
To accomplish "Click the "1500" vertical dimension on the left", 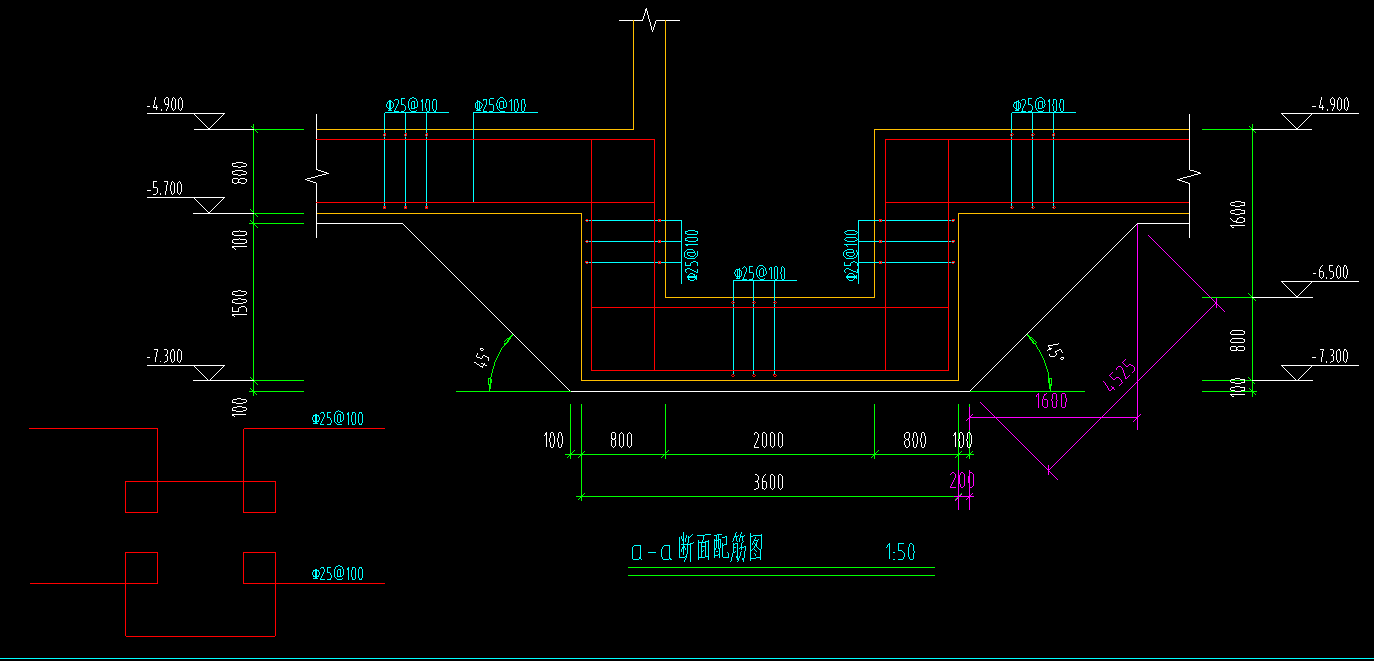I will tap(240, 305).
